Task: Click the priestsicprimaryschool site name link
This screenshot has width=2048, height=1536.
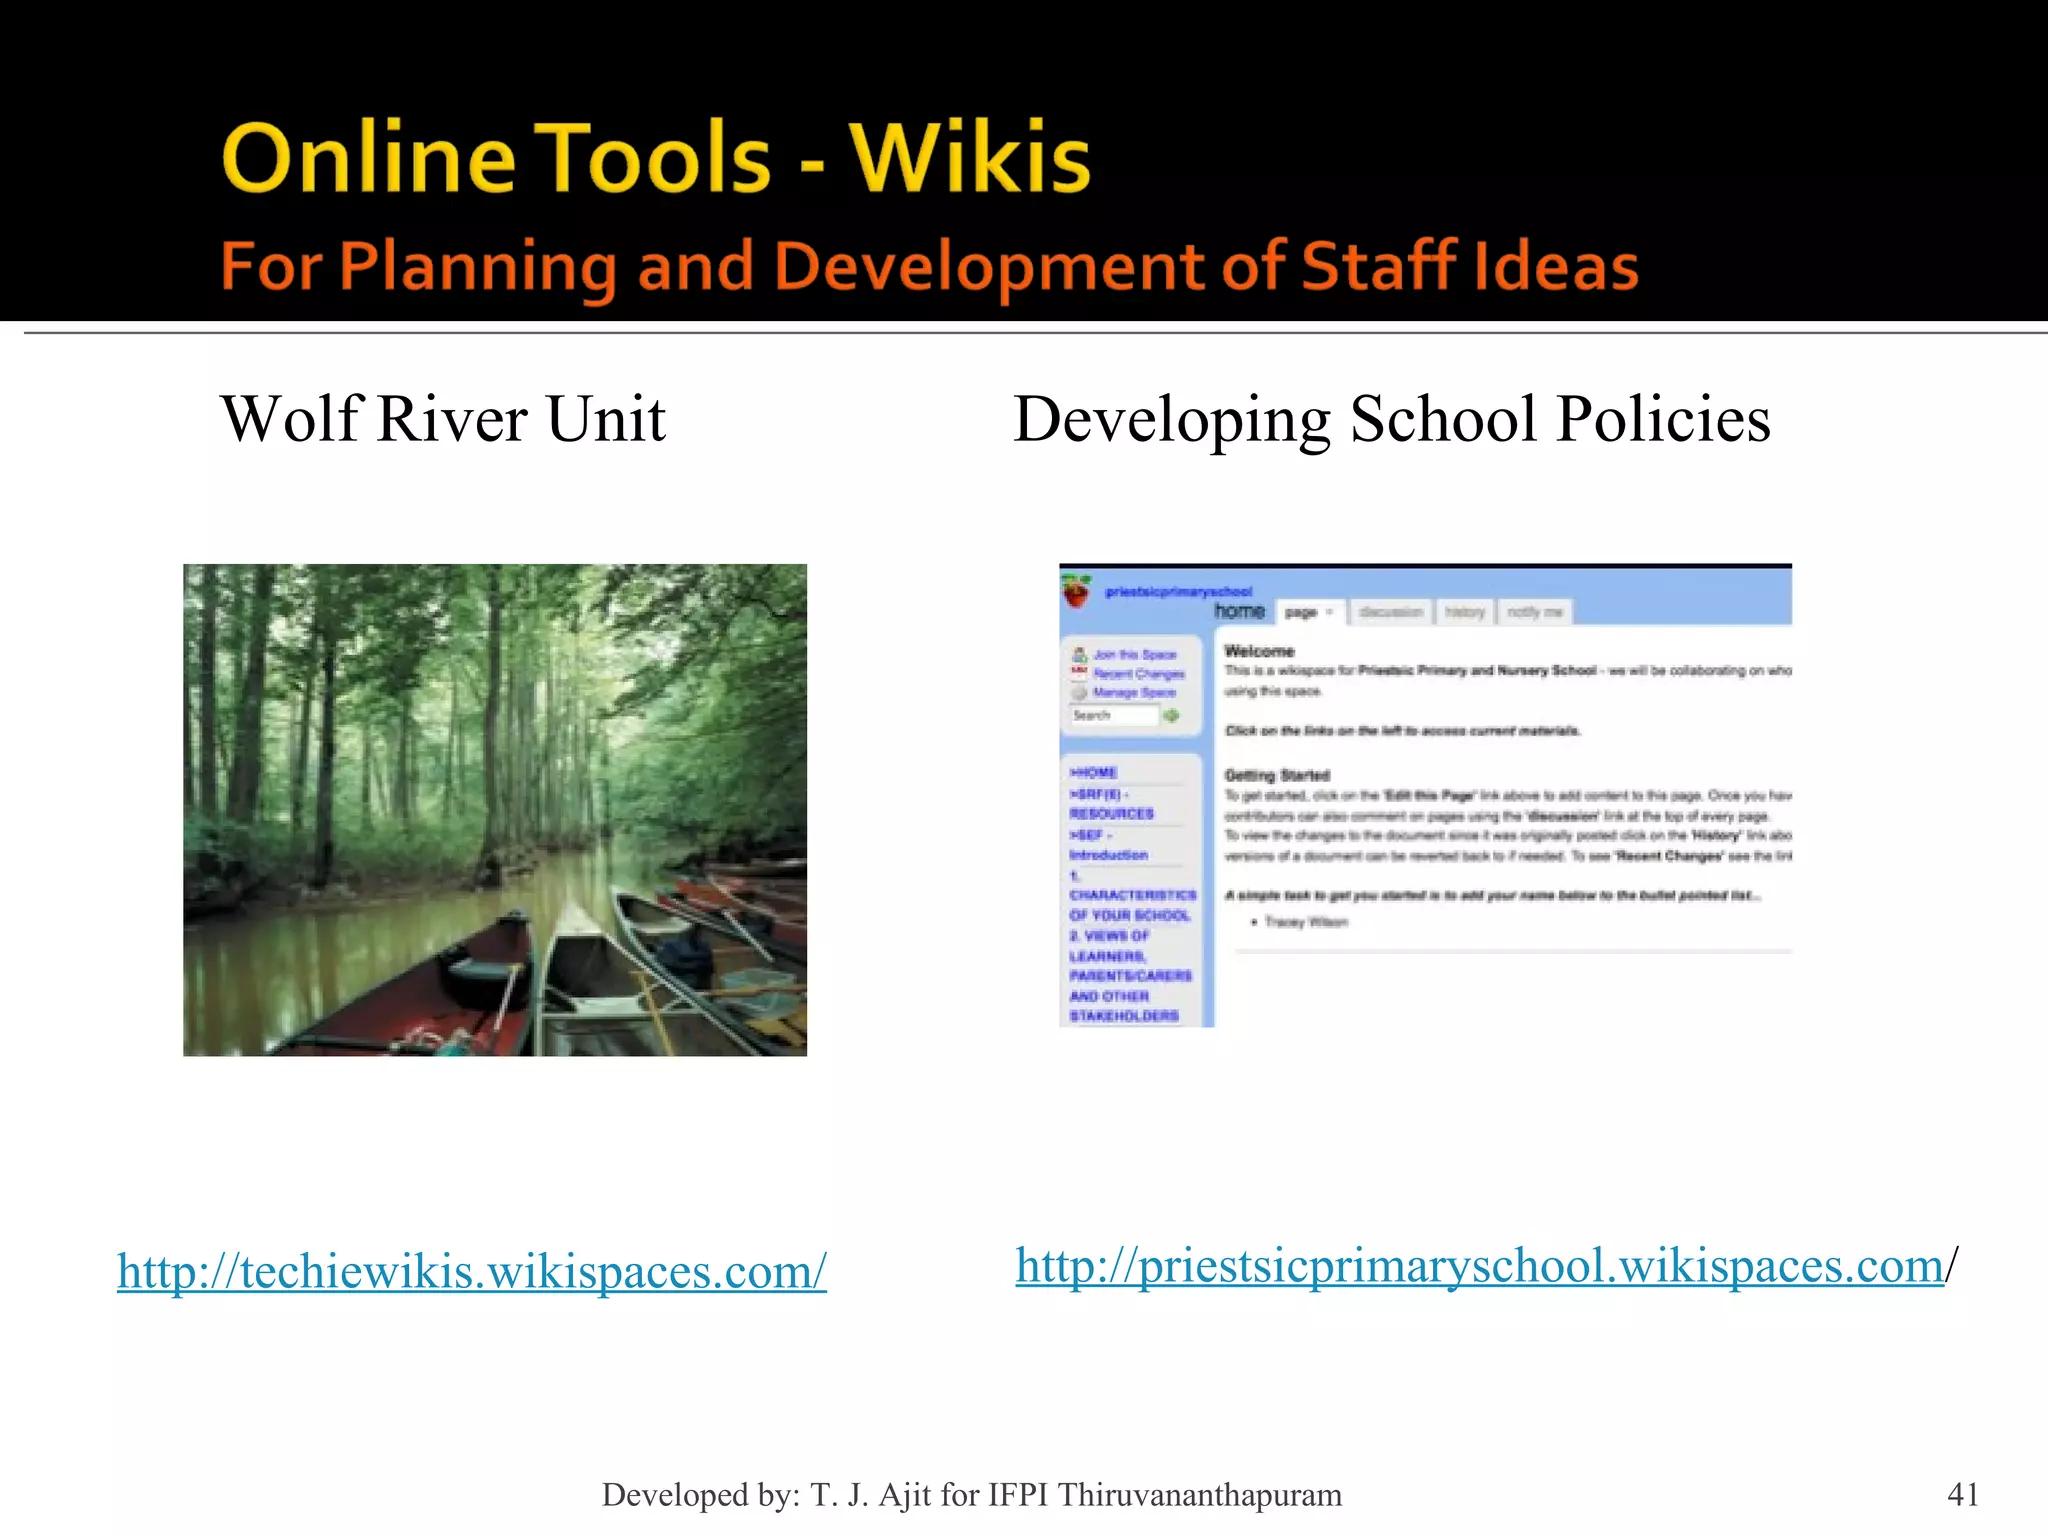Action: click(x=1178, y=591)
